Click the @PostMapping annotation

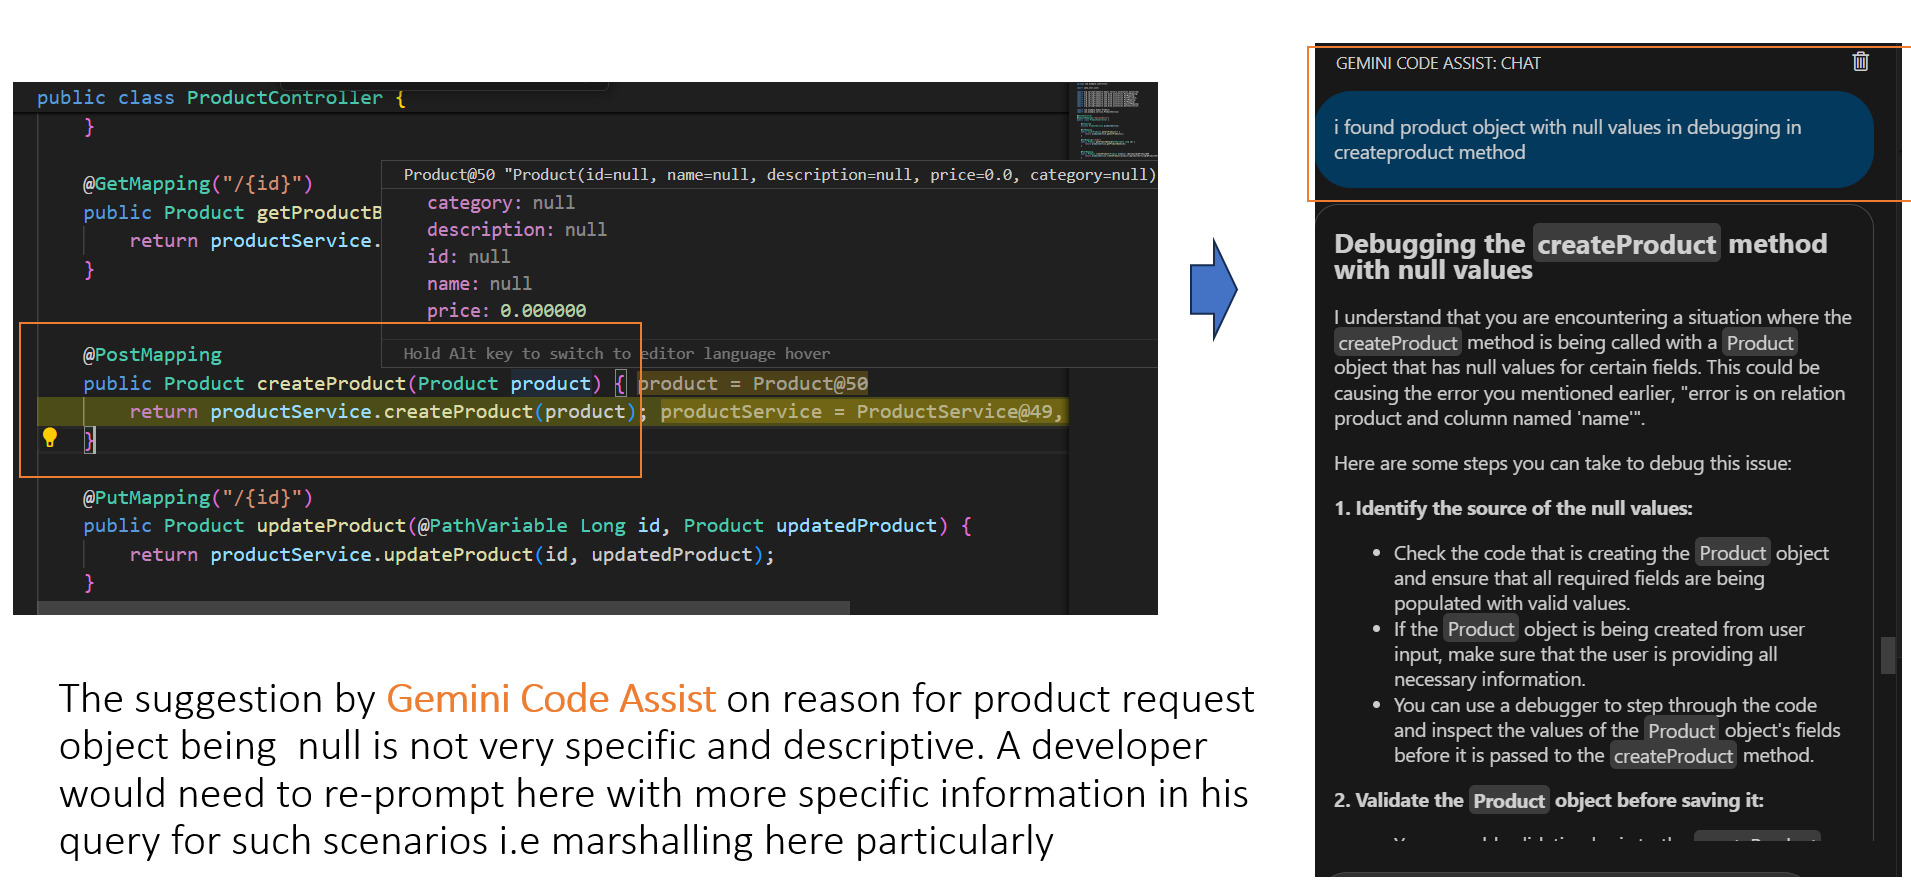click(x=152, y=355)
